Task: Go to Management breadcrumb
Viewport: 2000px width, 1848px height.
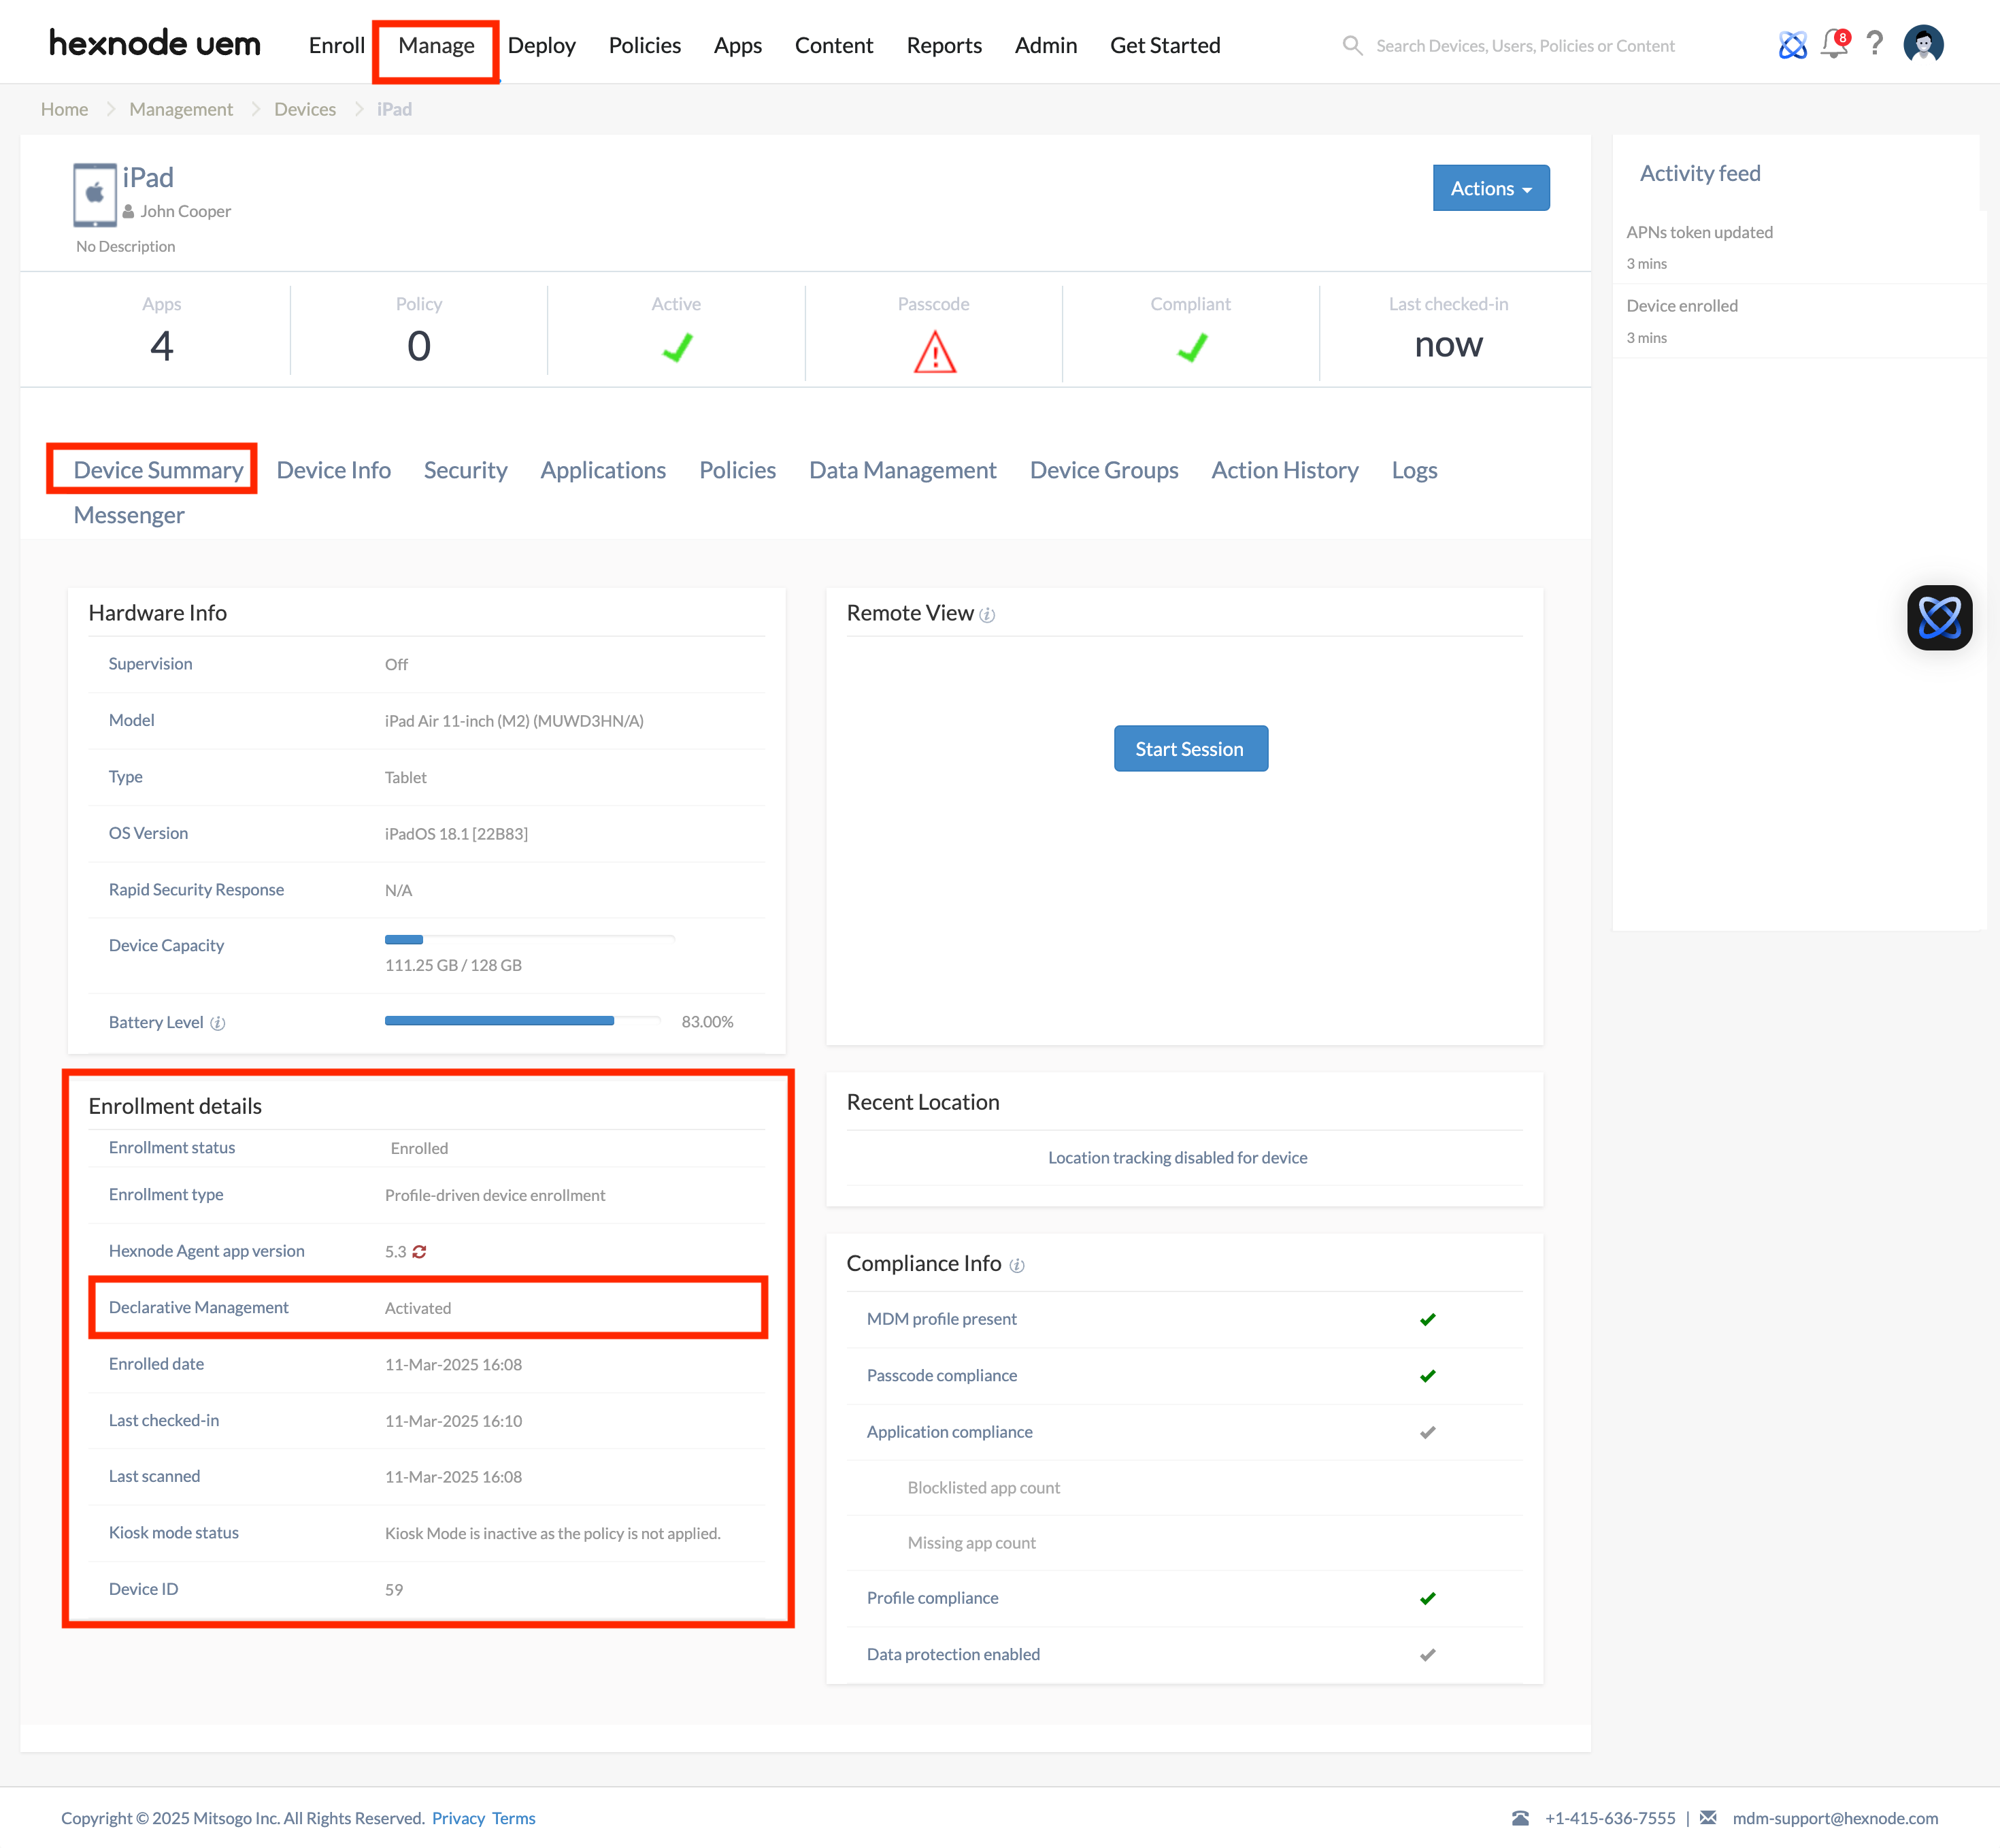Action: [x=181, y=109]
